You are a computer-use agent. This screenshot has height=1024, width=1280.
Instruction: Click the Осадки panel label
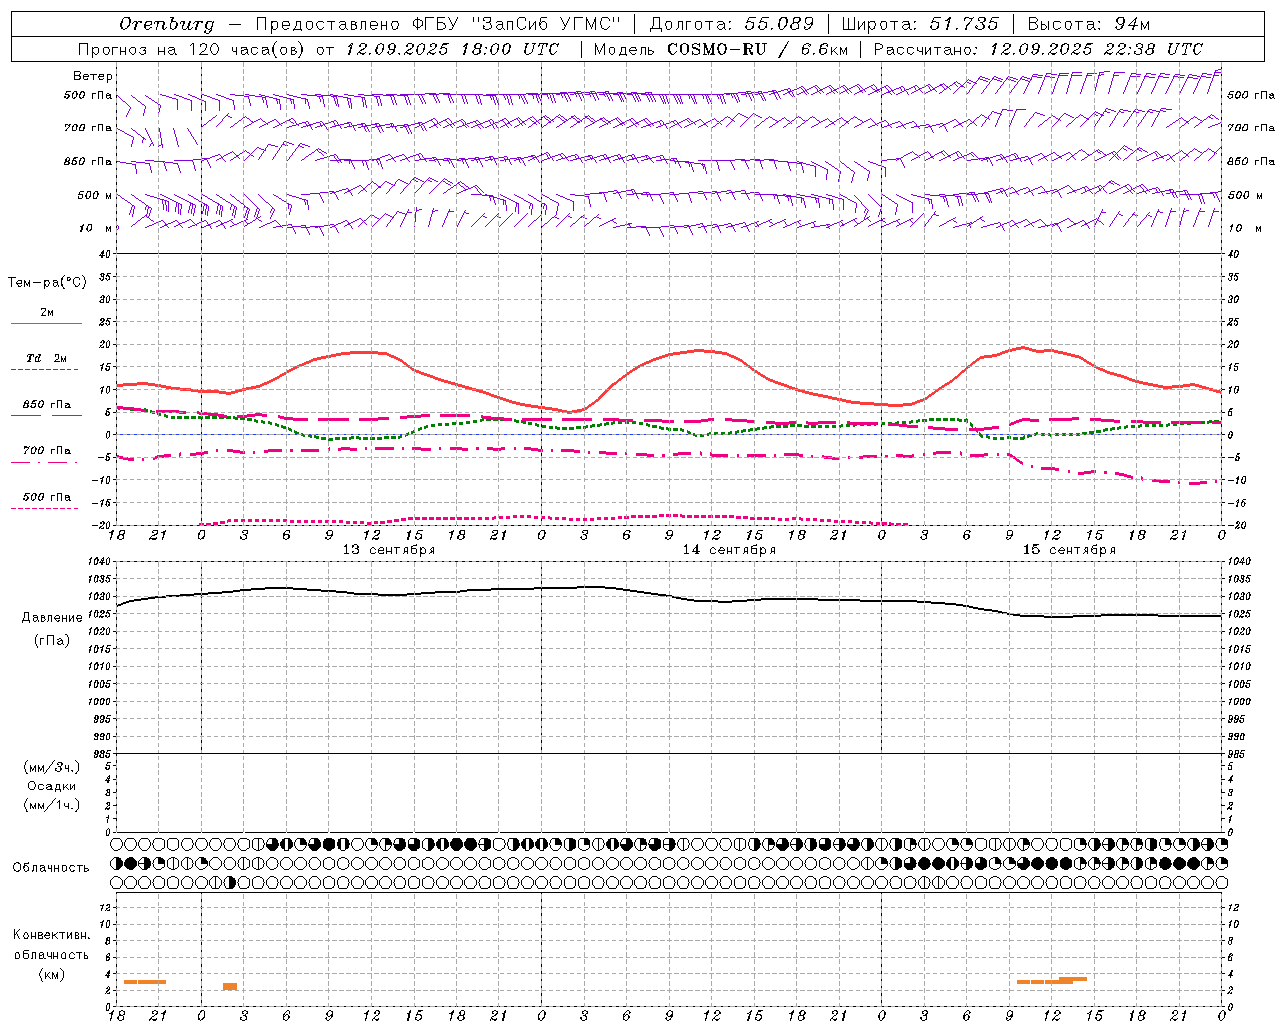[x=52, y=786]
